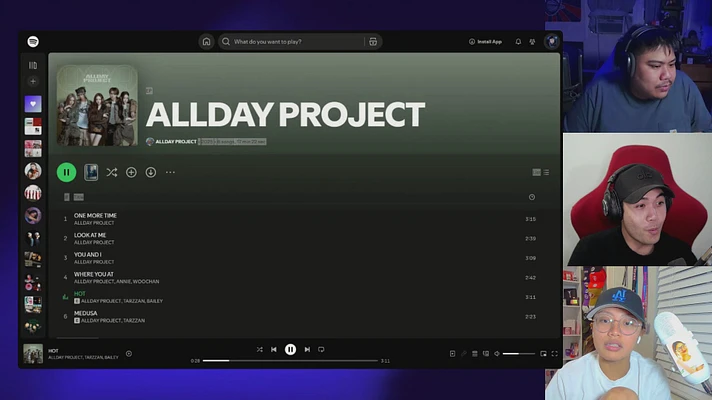712x400 pixels.
Task: Open more options for the album
Action: pyautogui.click(x=170, y=173)
